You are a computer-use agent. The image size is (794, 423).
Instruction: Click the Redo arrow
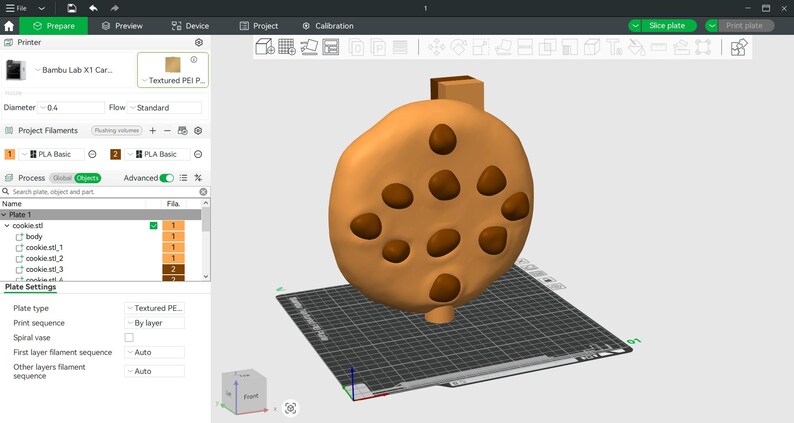pos(114,8)
